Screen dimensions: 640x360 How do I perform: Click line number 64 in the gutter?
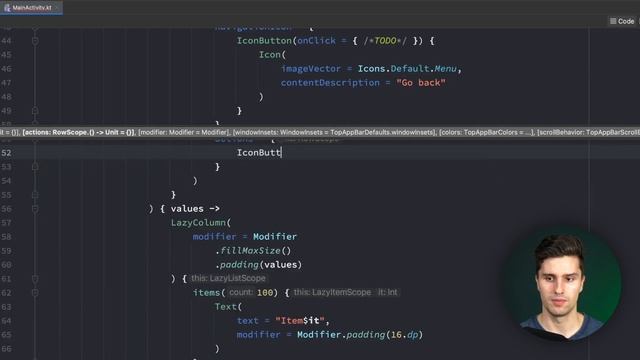pyautogui.click(x=6, y=320)
